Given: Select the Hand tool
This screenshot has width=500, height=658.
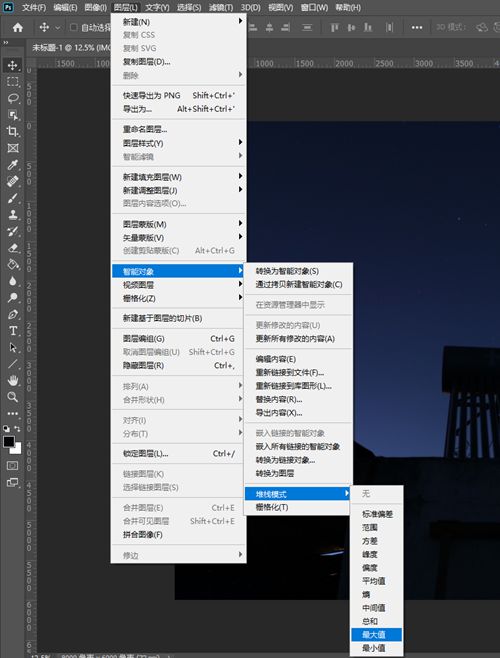Looking at the screenshot, I should tap(13, 381).
